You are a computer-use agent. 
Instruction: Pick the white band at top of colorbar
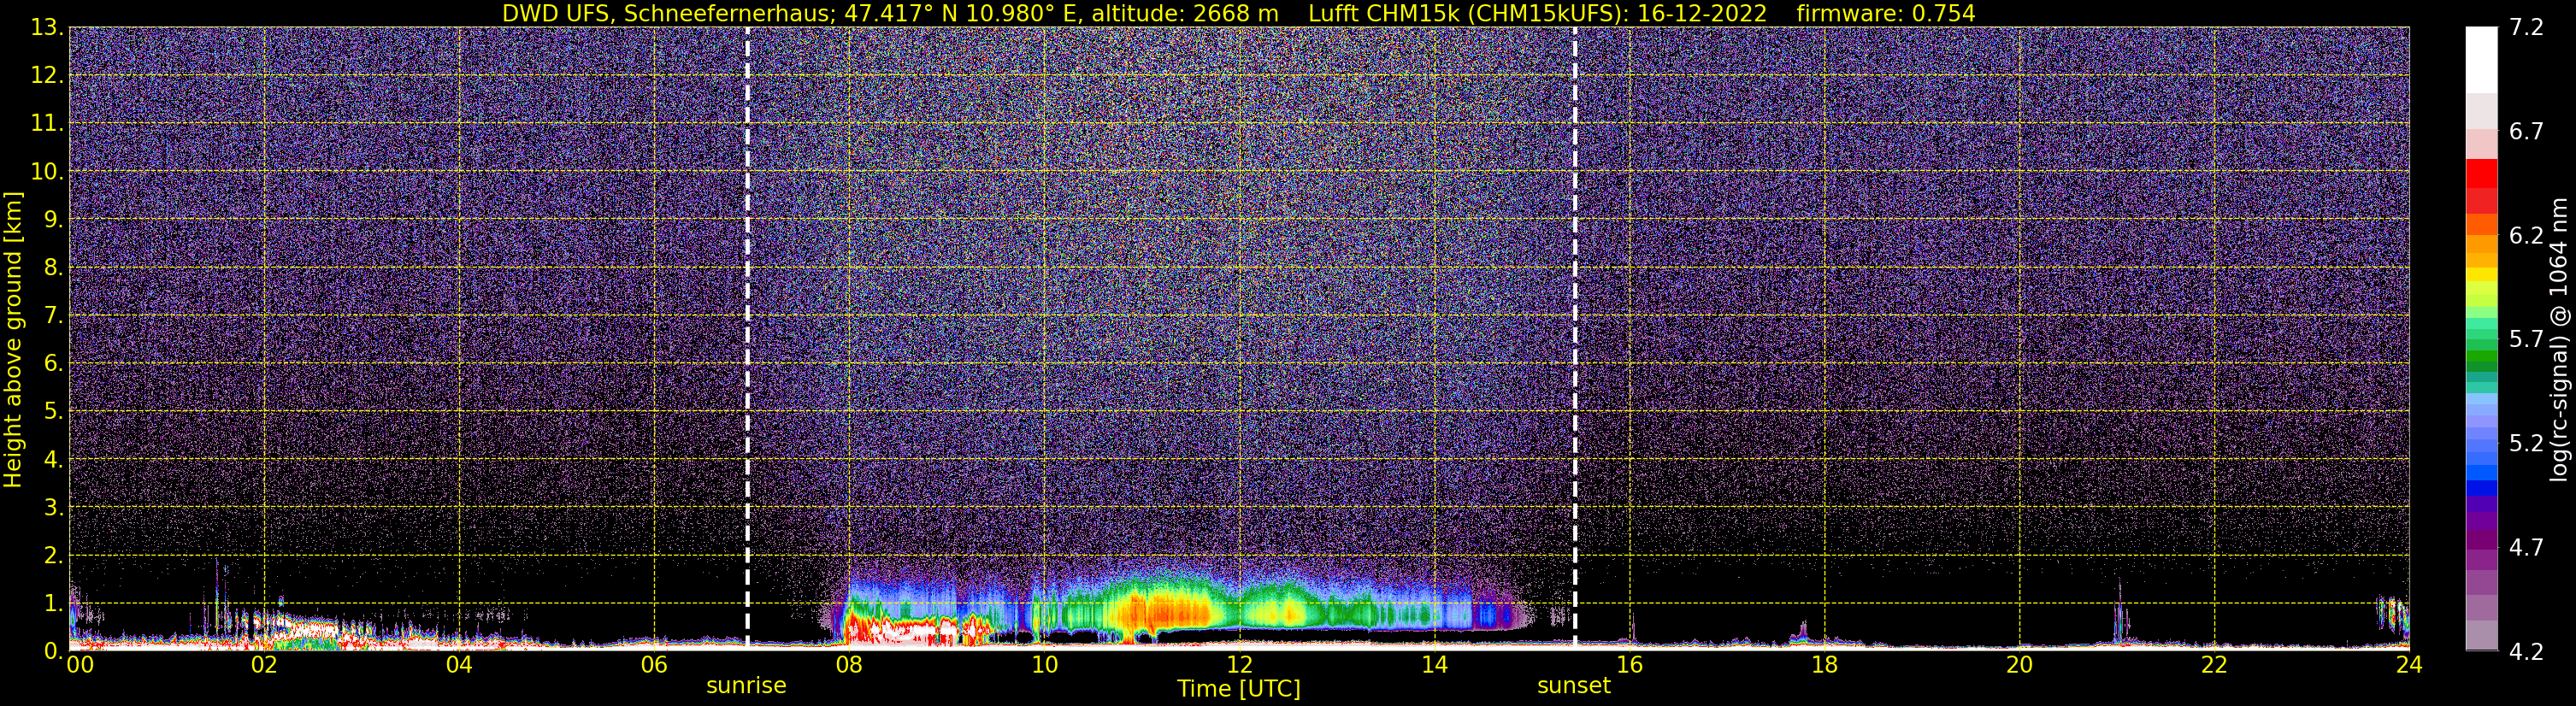pyautogui.click(x=2481, y=60)
